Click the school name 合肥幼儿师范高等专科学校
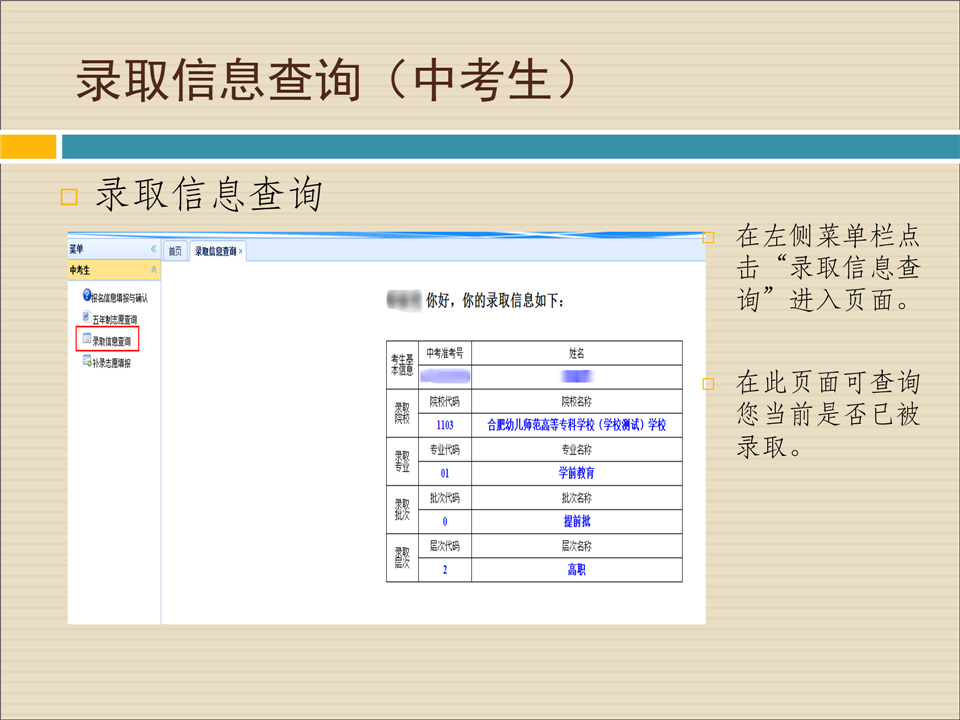Image resolution: width=960 pixels, height=720 pixels. (576, 425)
